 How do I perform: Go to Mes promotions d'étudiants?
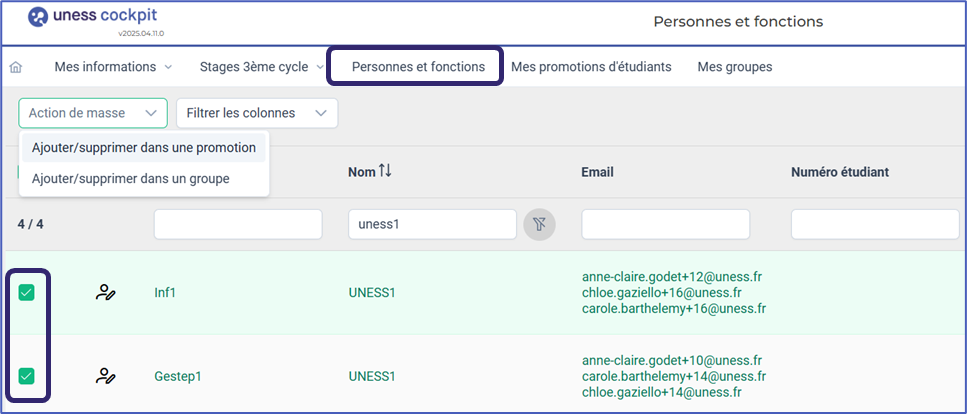[x=591, y=67]
